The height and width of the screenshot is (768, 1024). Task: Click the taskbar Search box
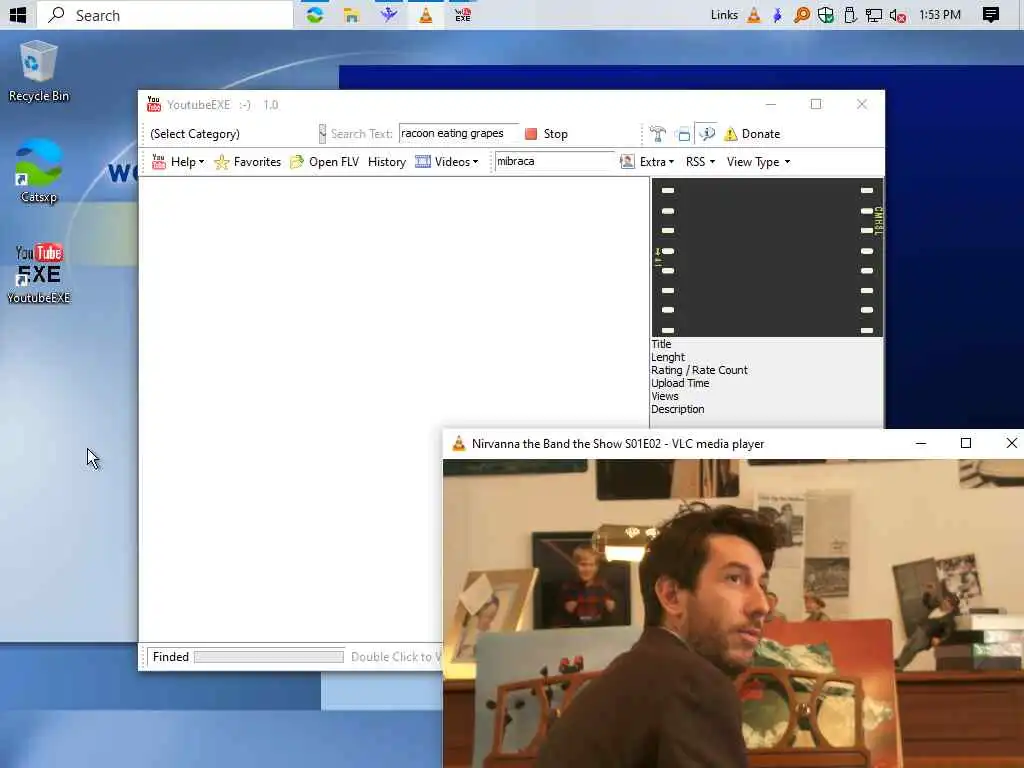click(165, 15)
